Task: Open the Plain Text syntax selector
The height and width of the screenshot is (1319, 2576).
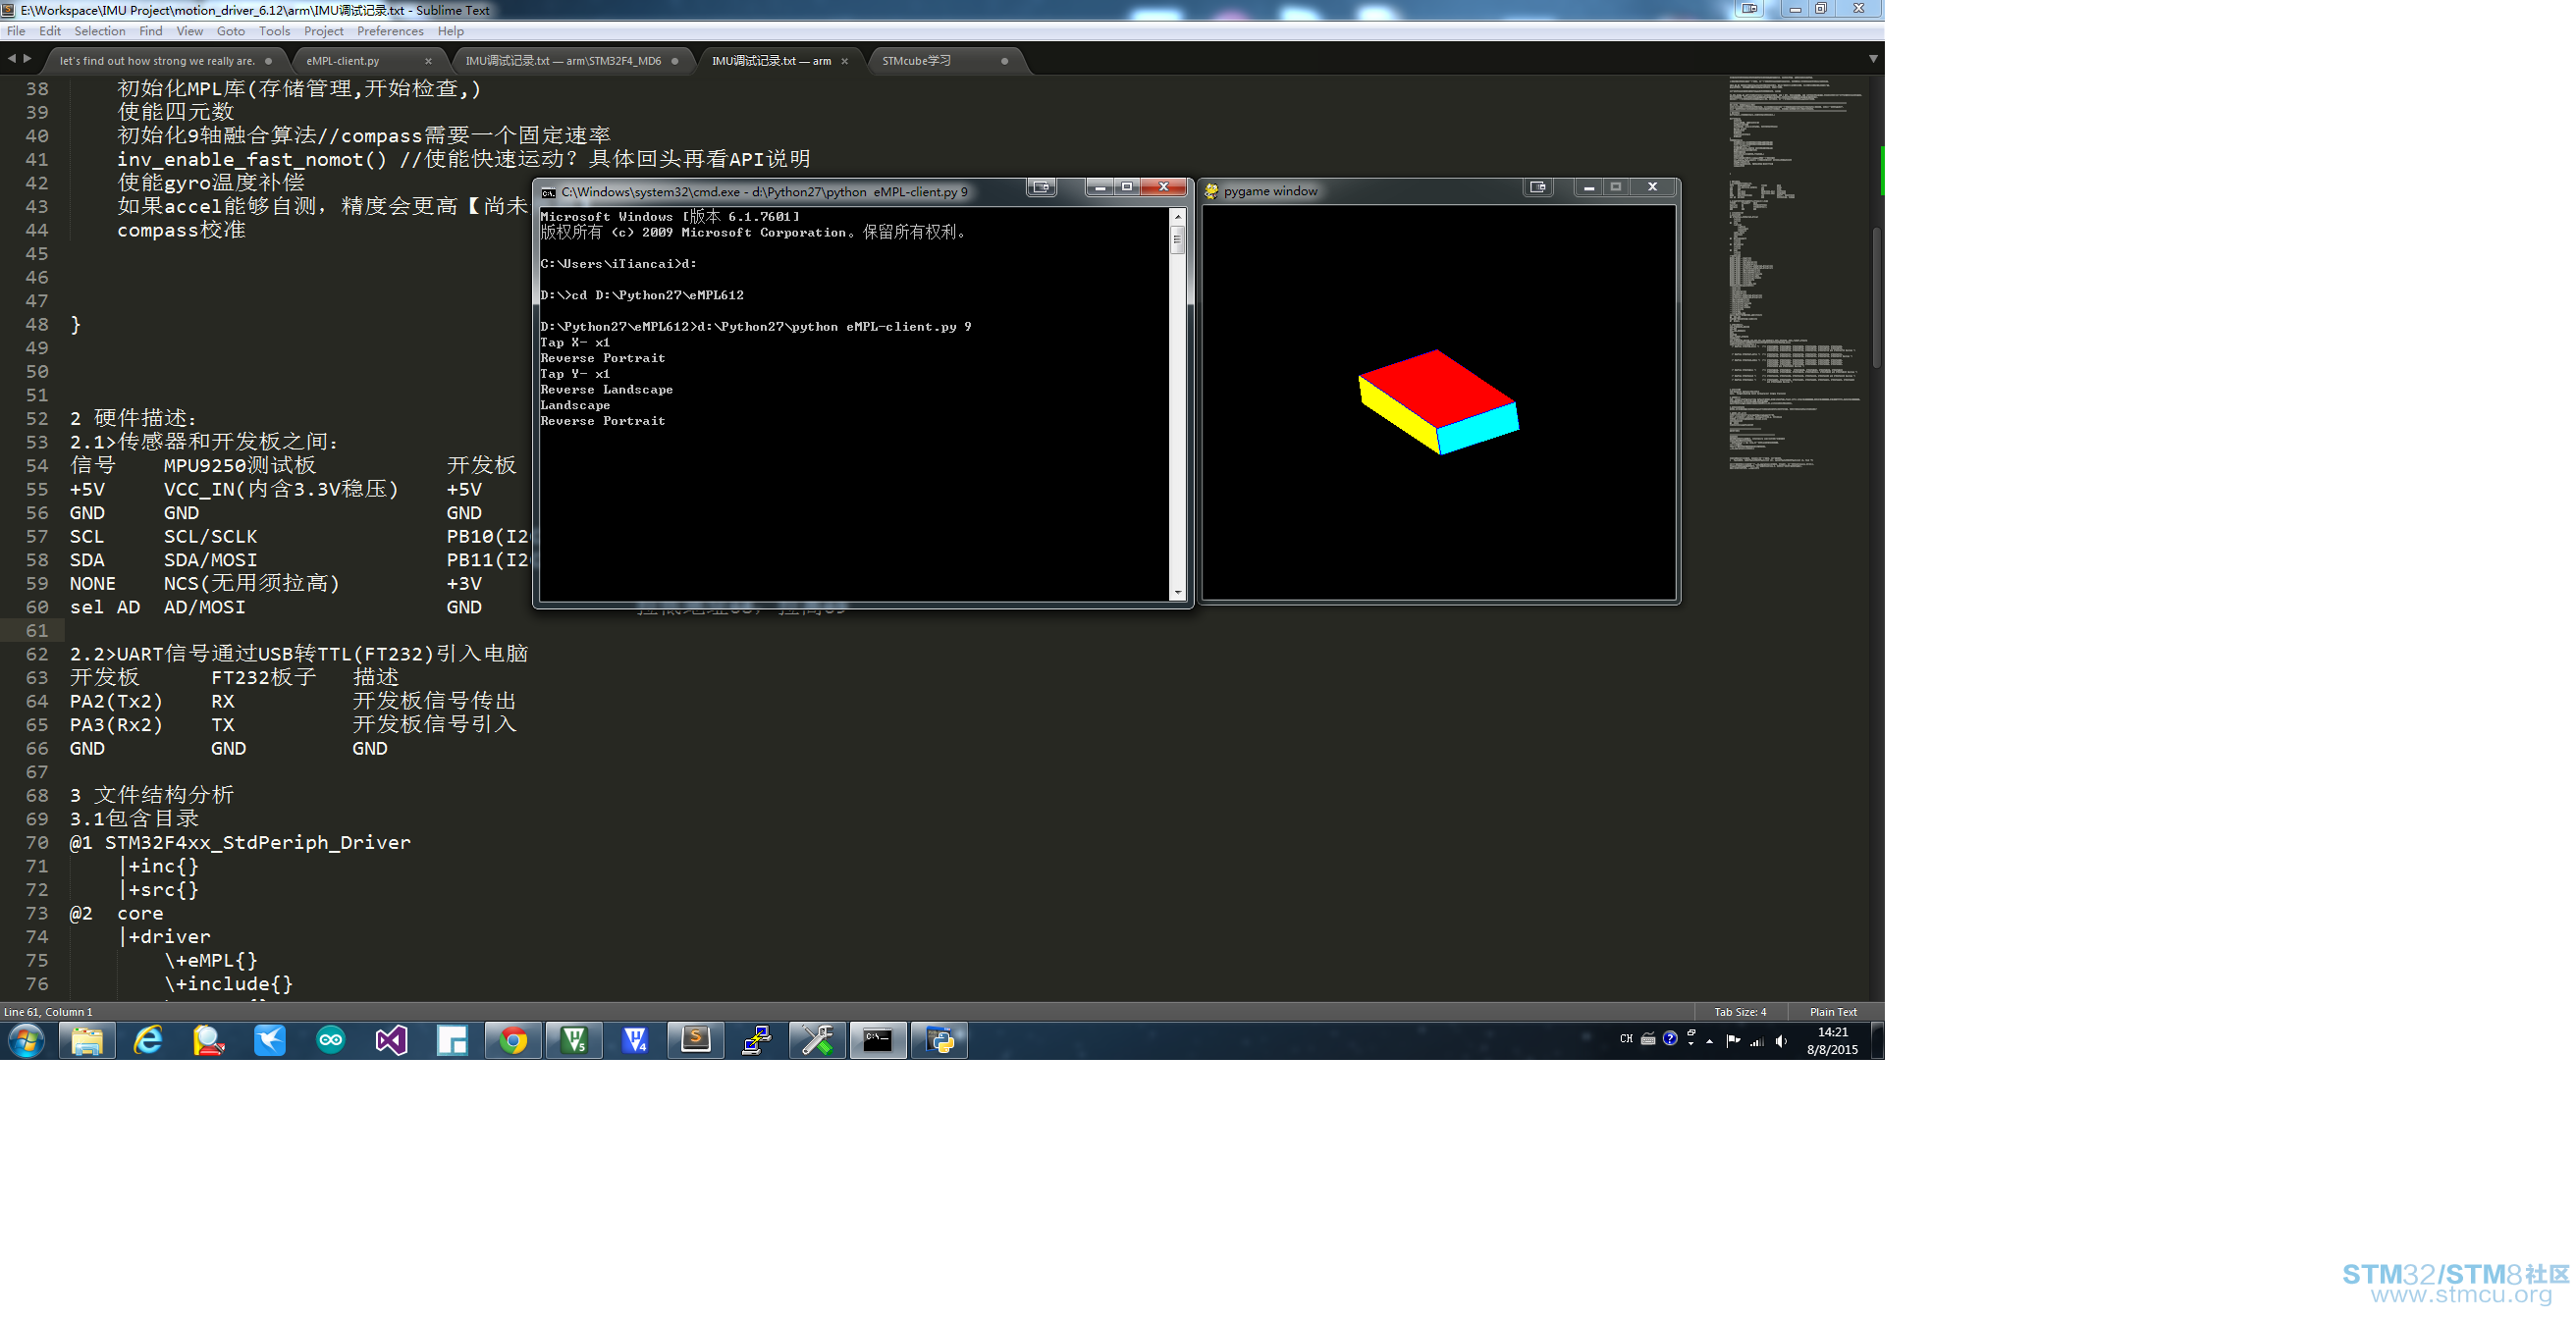Action: tap(1833, 1012)
